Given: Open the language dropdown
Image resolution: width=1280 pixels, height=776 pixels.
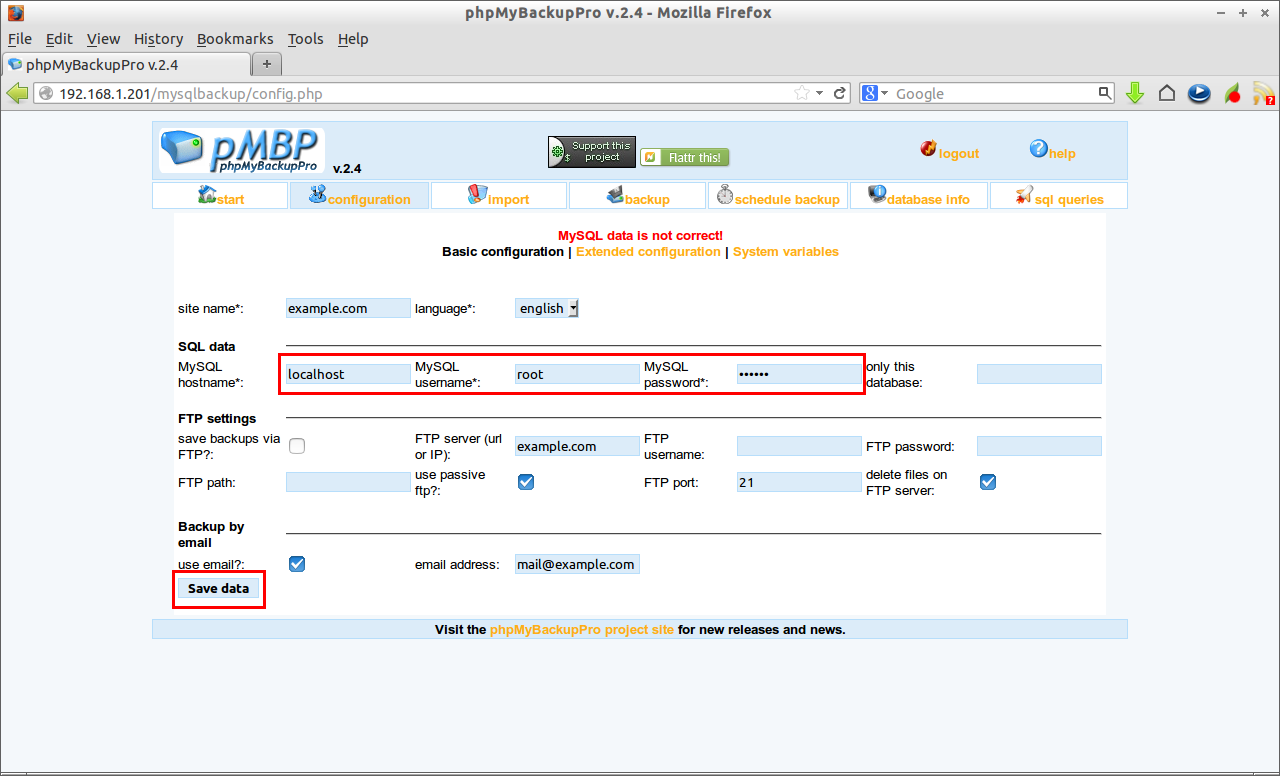Looking at the screenshot, I should pyautogui.click(x=547, y=308).
